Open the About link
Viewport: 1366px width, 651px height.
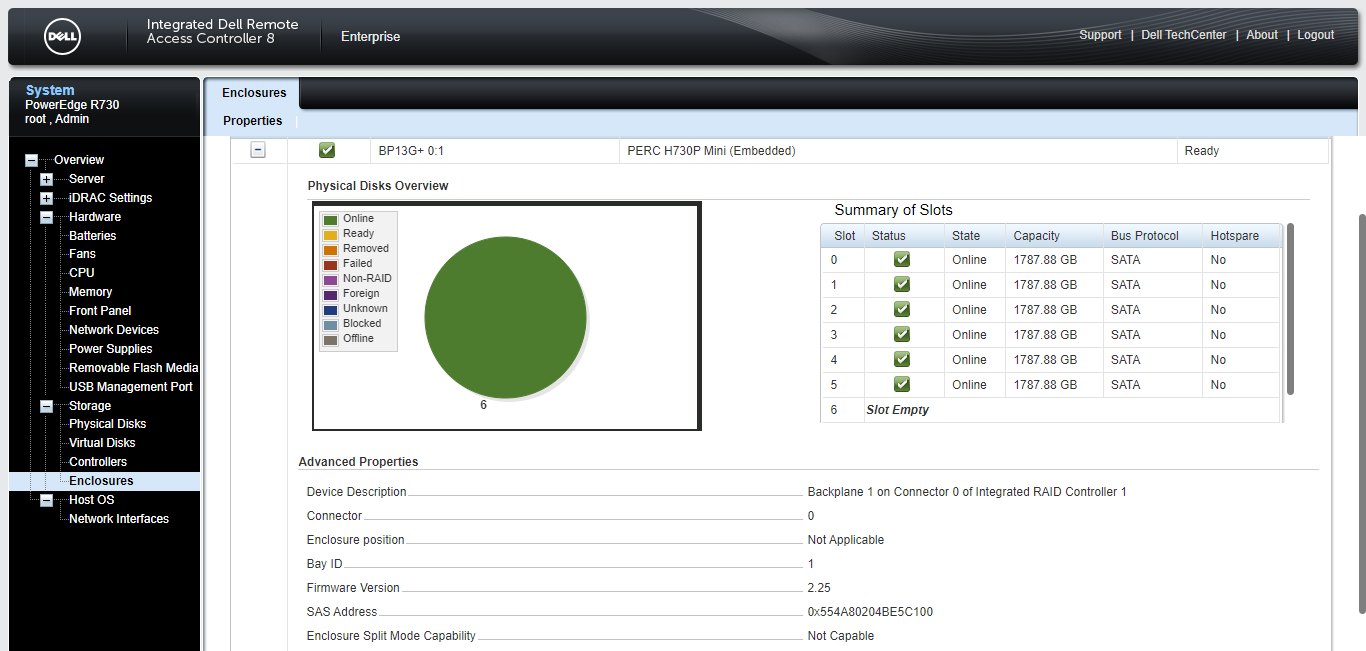pyautogui.click(x=1262, y=35)
